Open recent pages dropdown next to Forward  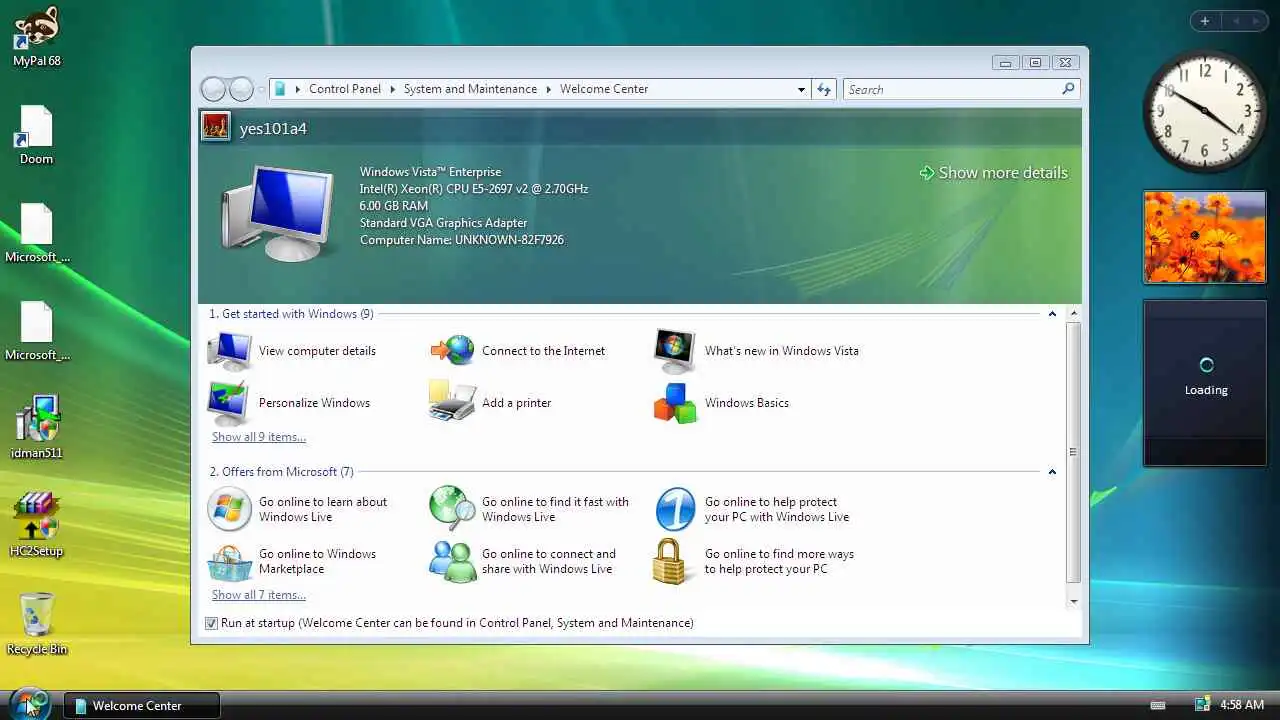261,89
